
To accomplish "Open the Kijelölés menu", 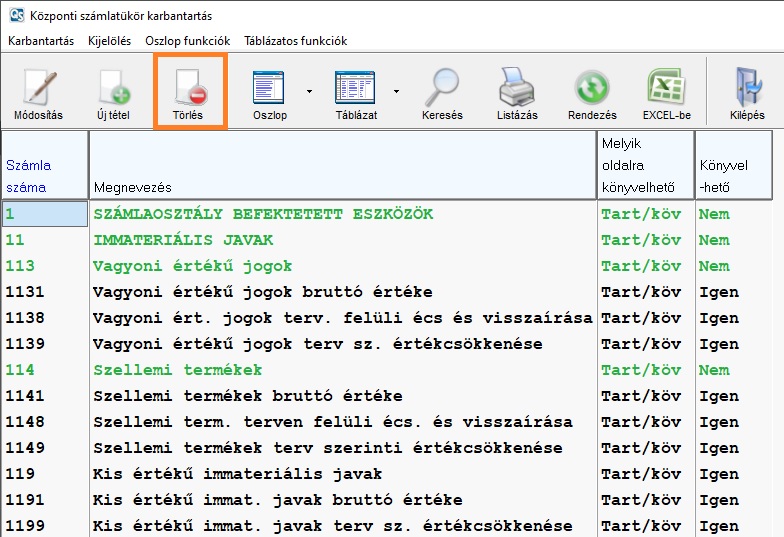I will point(110,41).
